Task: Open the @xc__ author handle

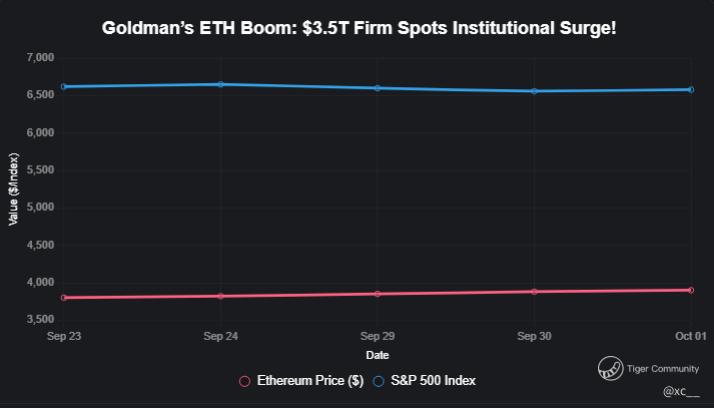Action: point(680,391)
